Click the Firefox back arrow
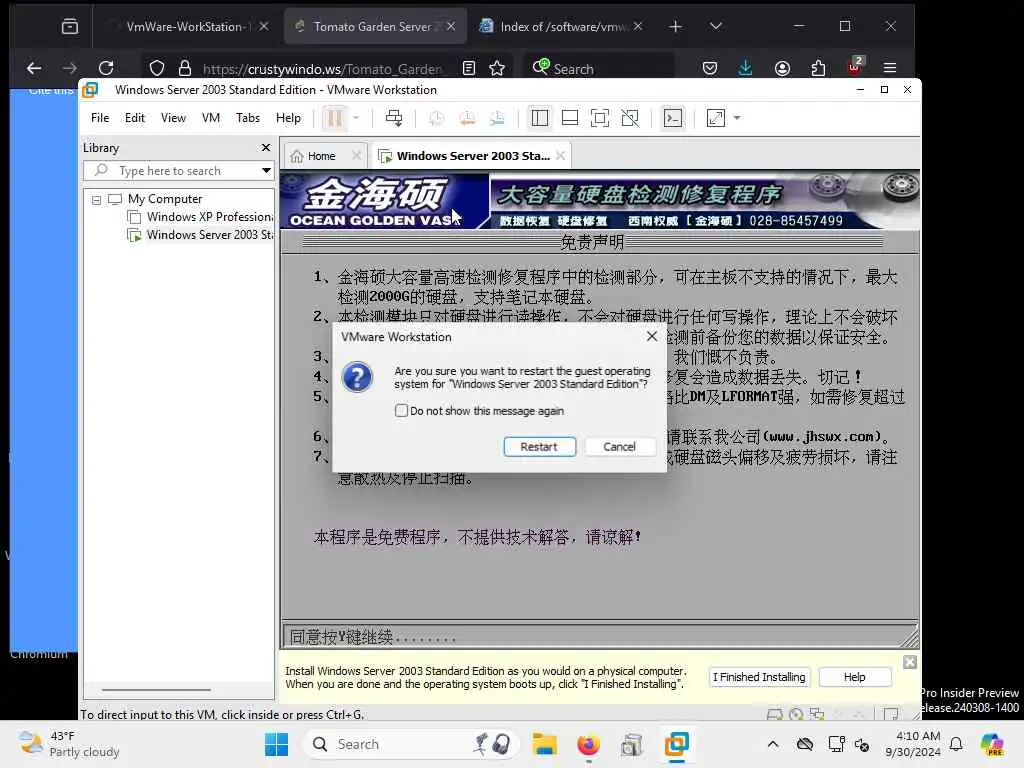 (34, 68)
